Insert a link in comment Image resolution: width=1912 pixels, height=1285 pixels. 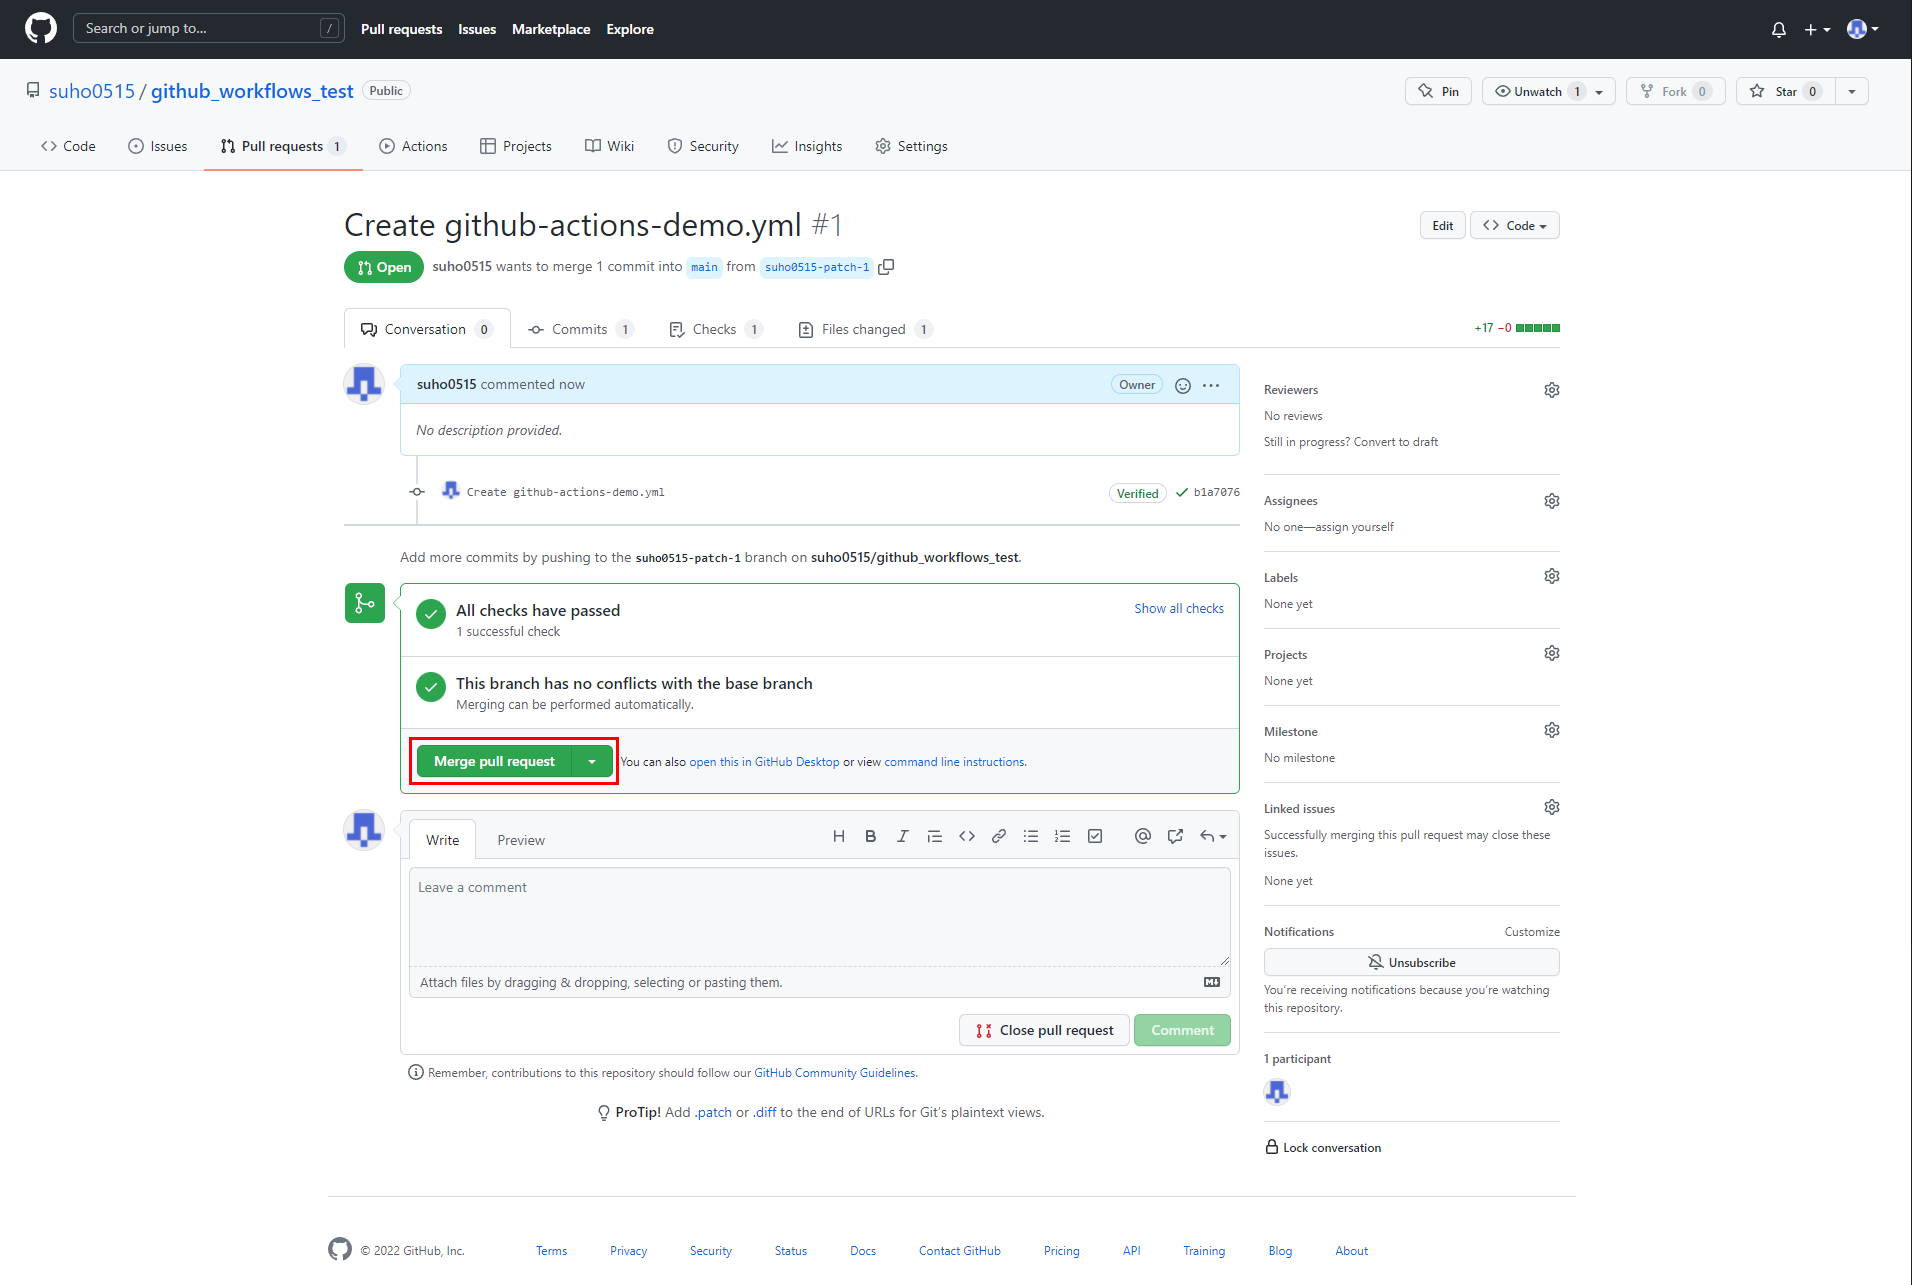click(x=999, y=836)
